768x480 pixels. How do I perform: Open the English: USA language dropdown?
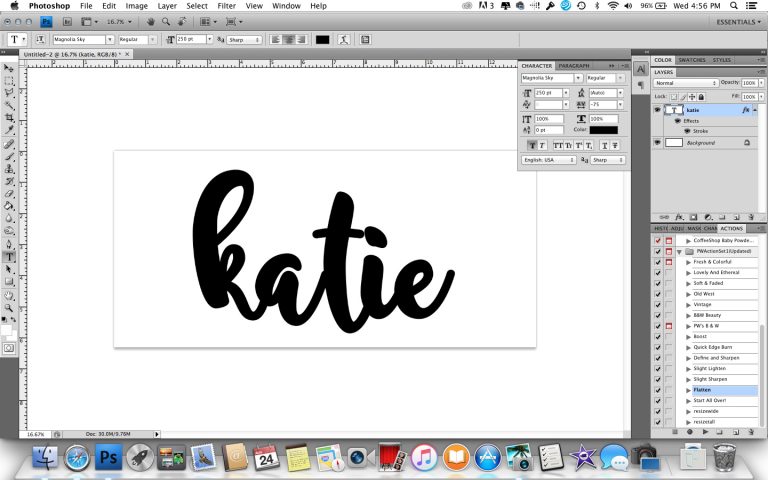coord(549,160)
